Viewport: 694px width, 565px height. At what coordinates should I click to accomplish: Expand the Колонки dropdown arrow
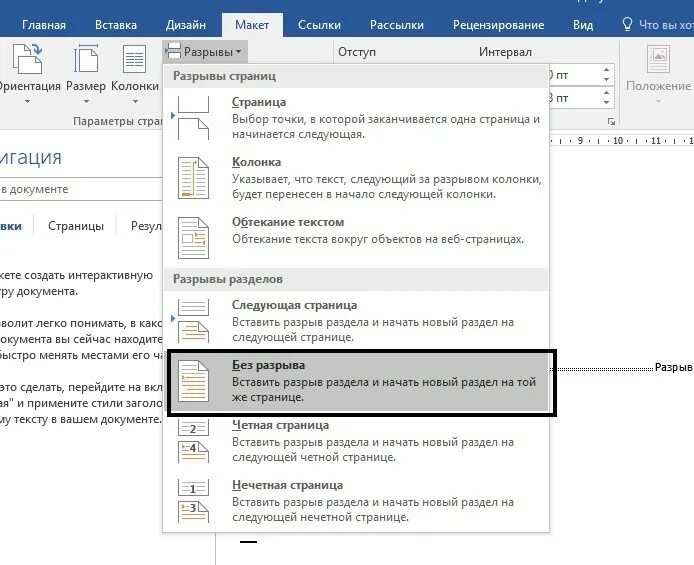pos(135,102)
